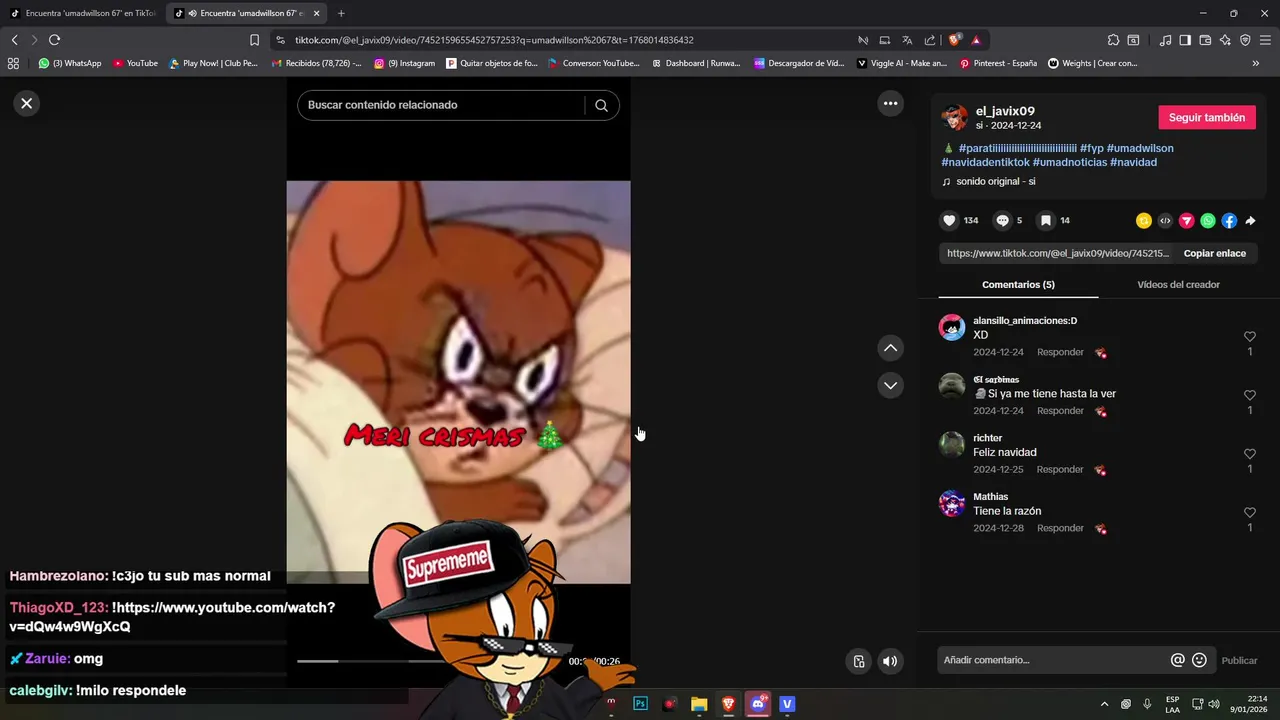The image size is (1280, 720).
Task: Click the Seguir también button
Action: point(1207,118)
